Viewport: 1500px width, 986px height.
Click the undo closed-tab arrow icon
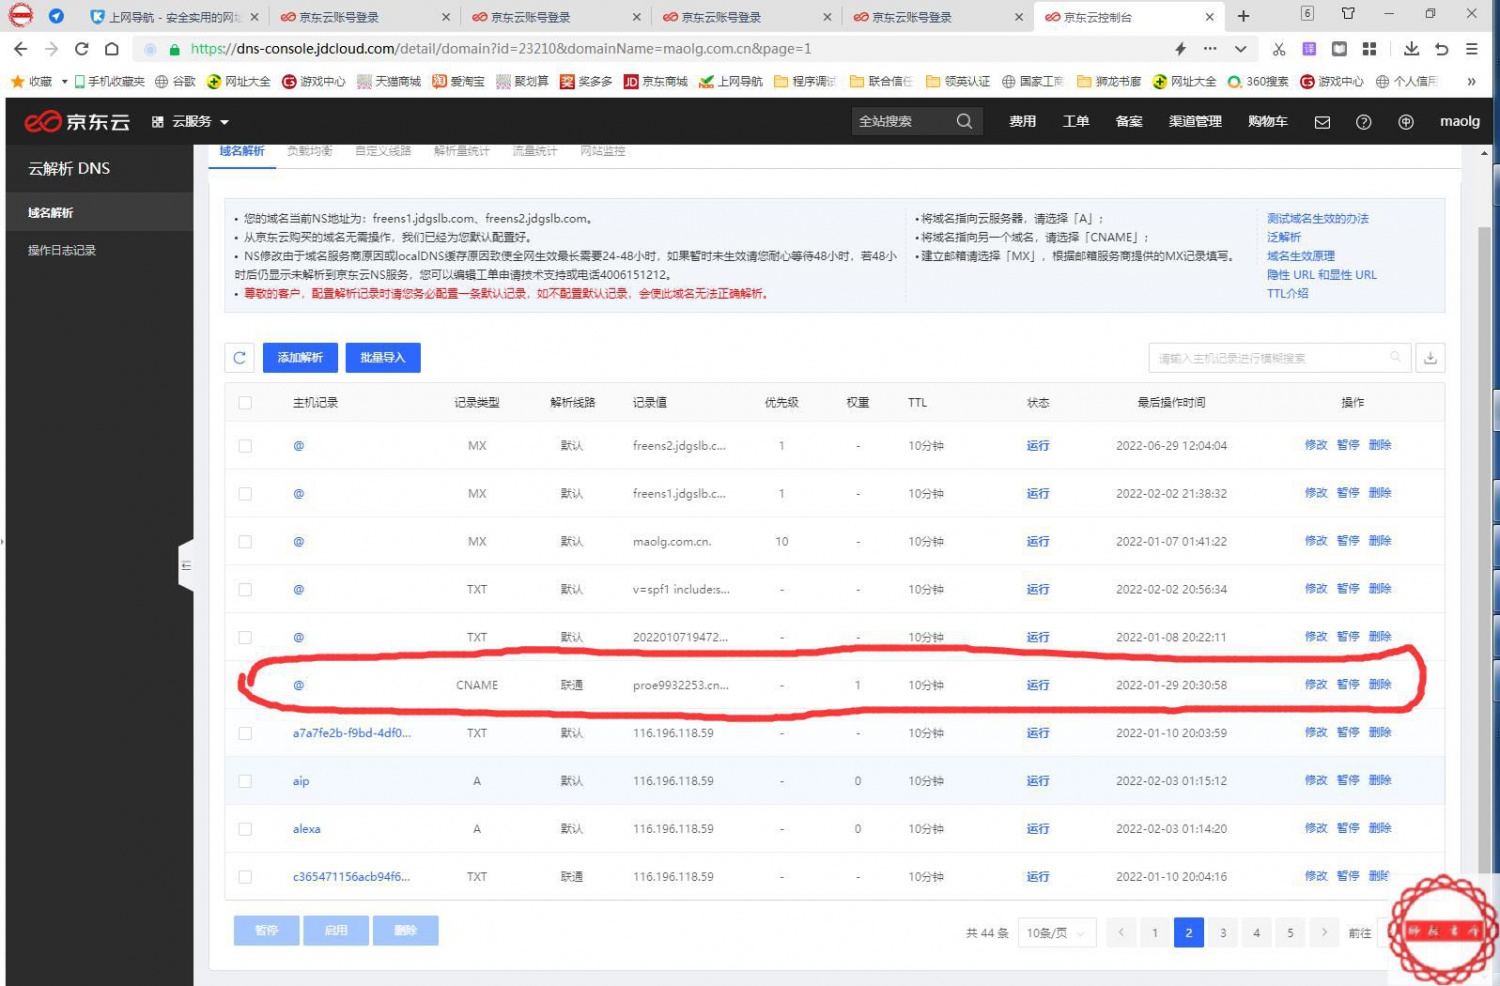pos(1441,49)
